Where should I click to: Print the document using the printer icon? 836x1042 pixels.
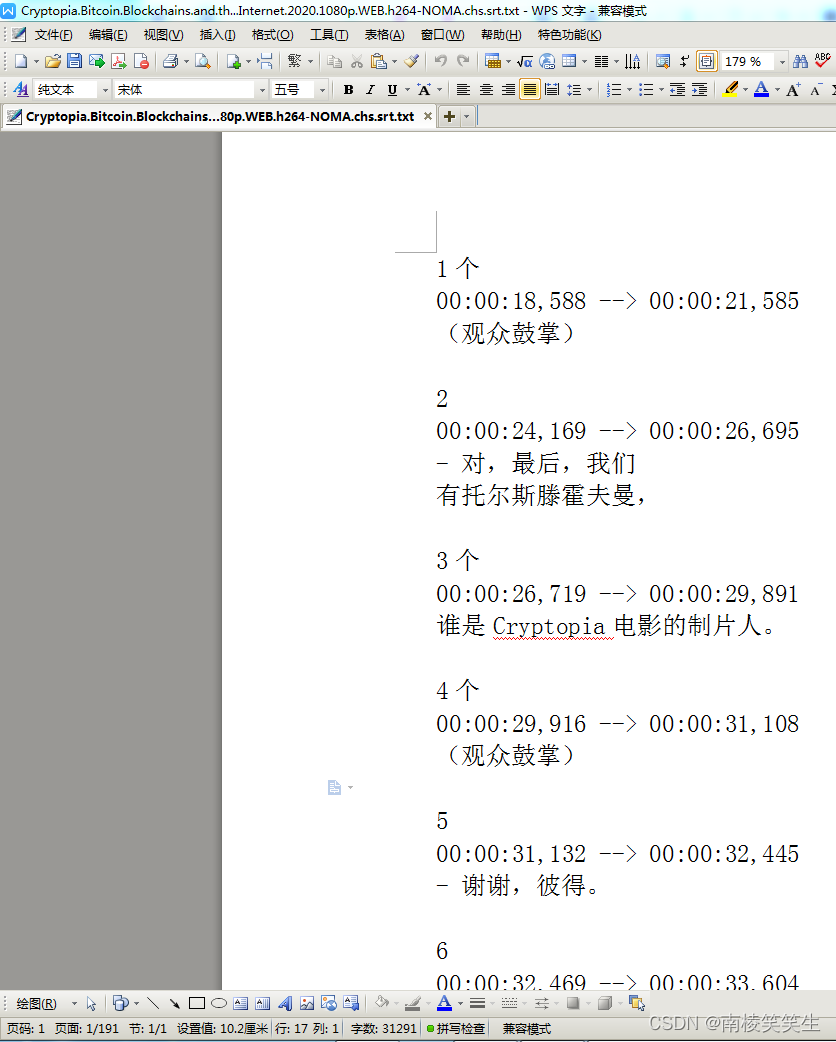(x=171, y=62)
